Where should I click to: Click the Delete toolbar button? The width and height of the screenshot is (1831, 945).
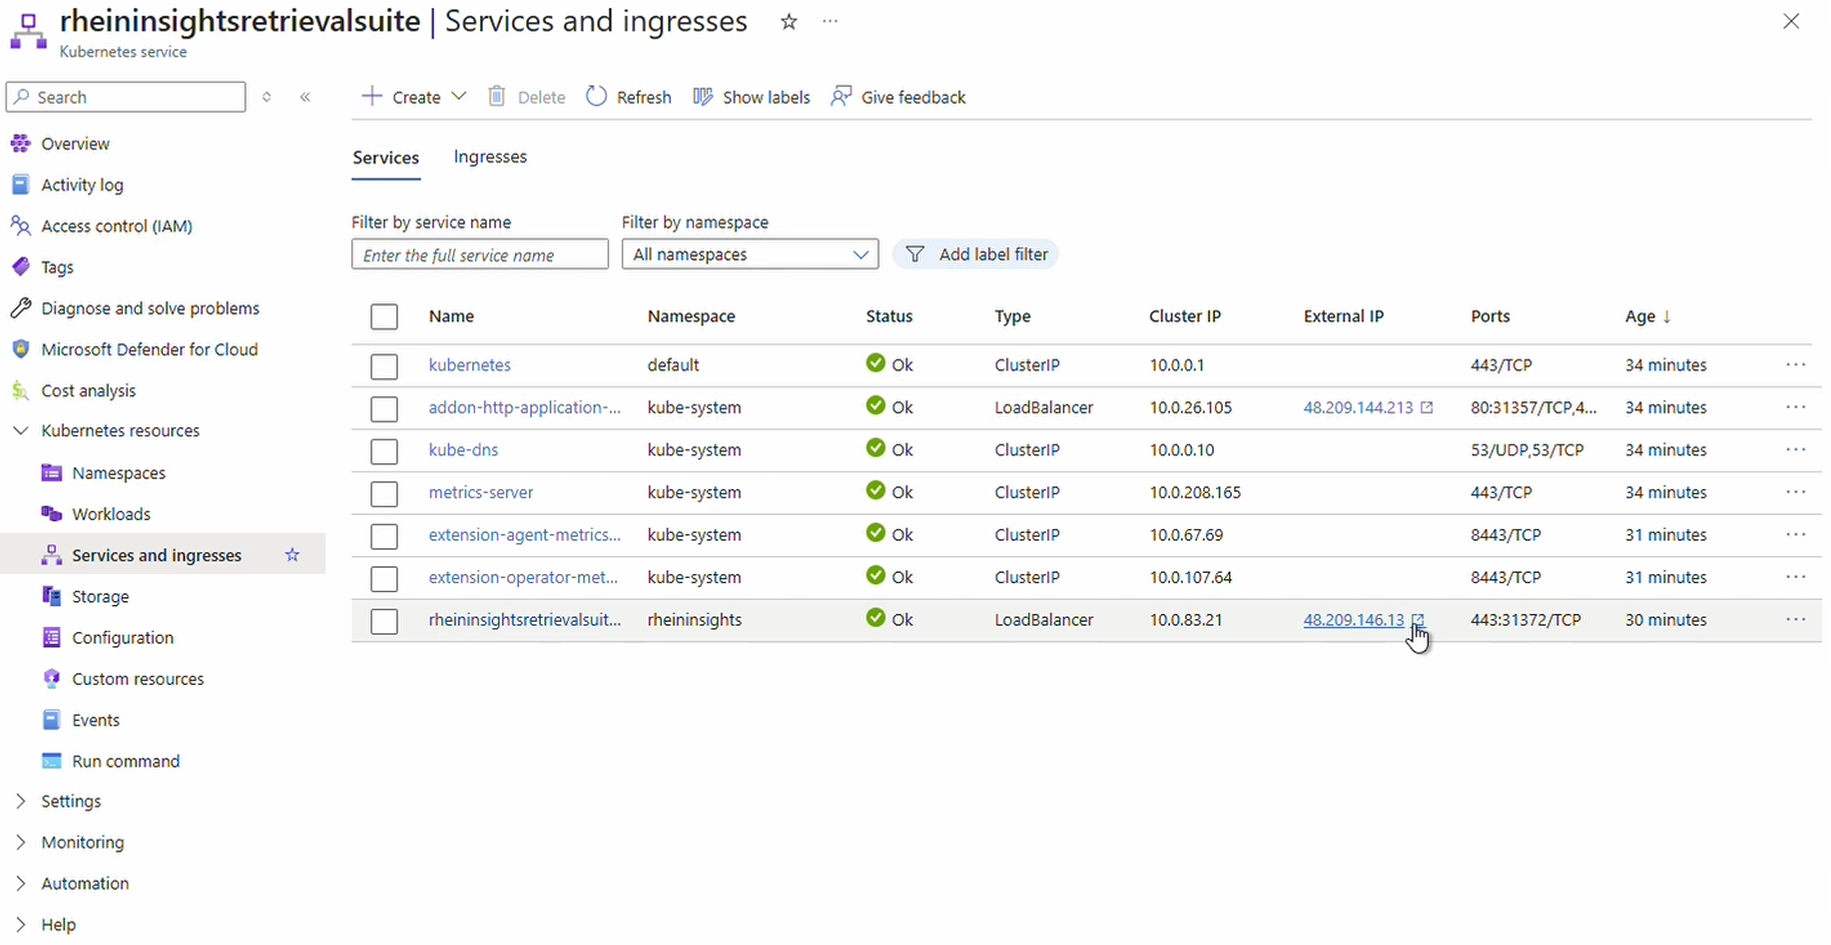[527, 97]
